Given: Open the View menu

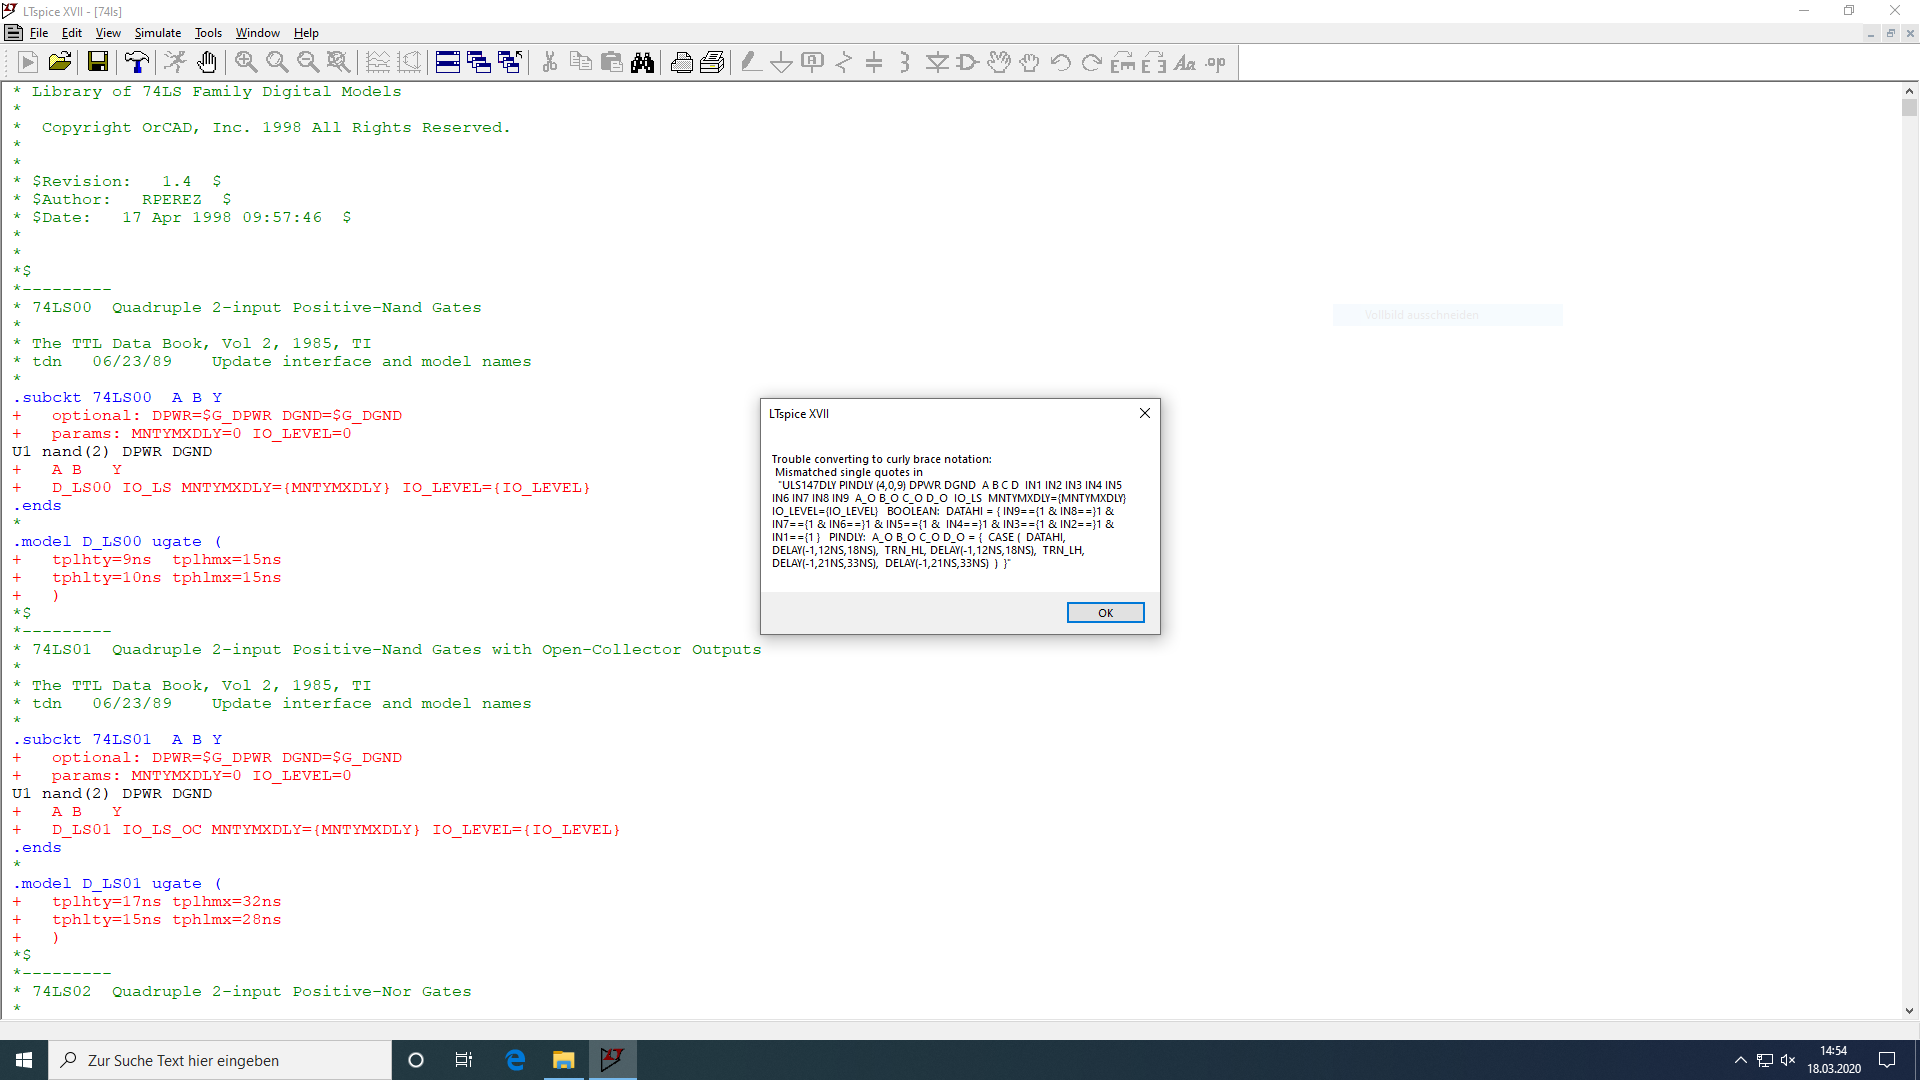Looking at the screenshot, I should point(108,33).
